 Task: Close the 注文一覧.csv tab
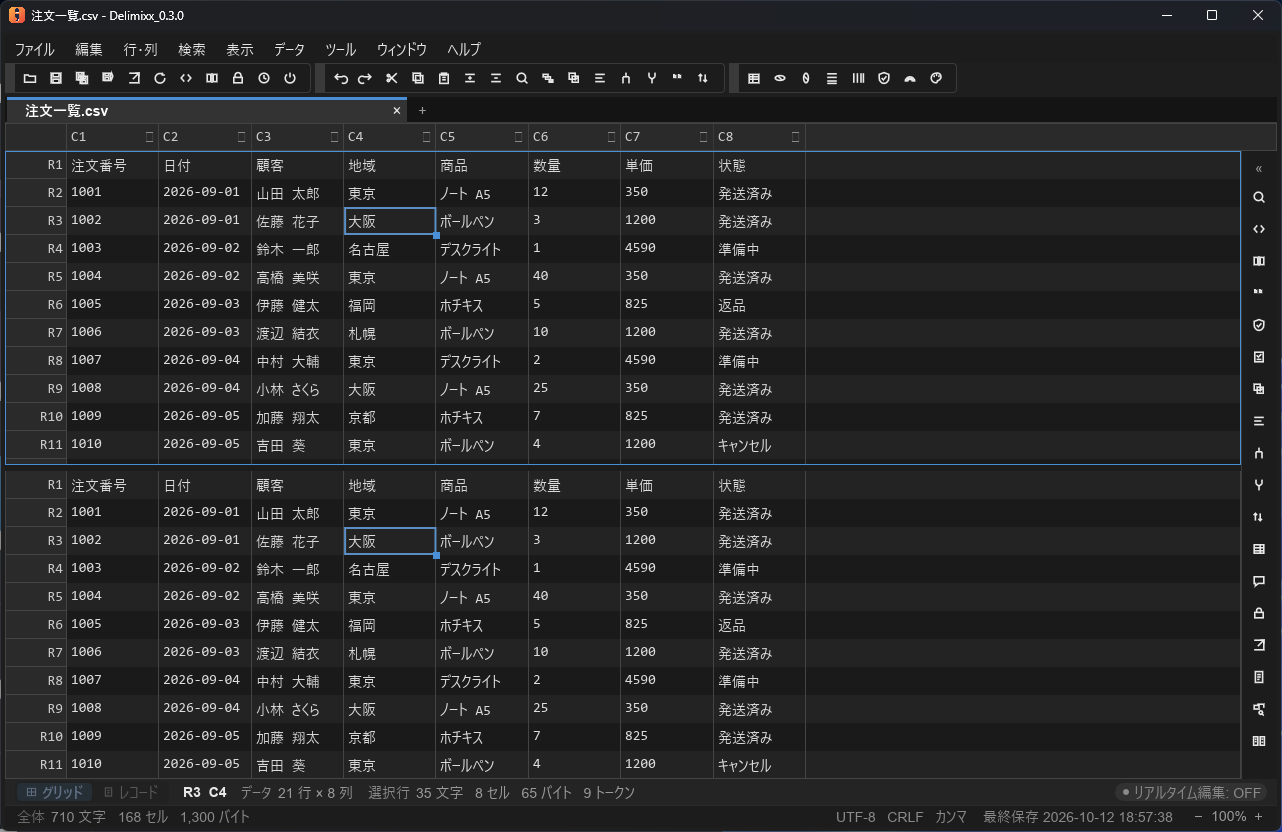coord(397,111)
